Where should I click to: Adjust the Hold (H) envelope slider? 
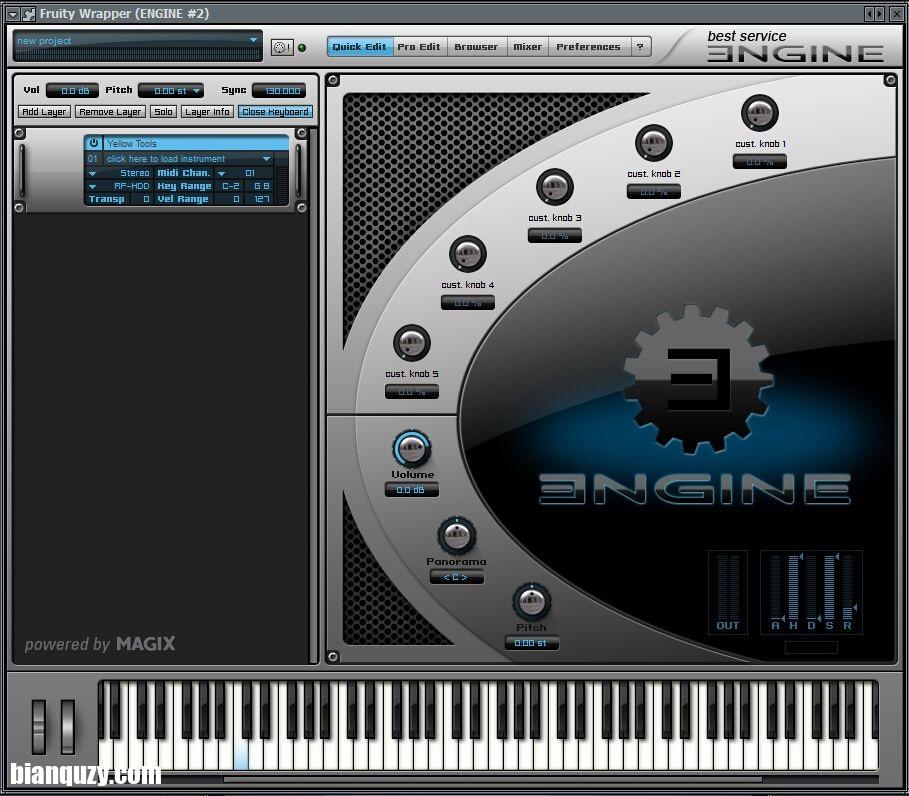pyautogui.click(x=794, y=587)
